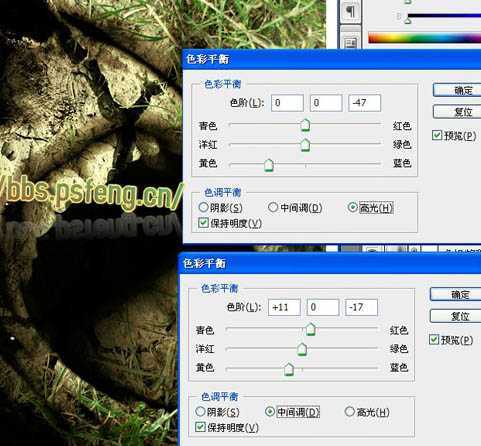This screenshot has height=446, width=481.
Task: Click the -47 色阶 field
Action: [364, 103]
